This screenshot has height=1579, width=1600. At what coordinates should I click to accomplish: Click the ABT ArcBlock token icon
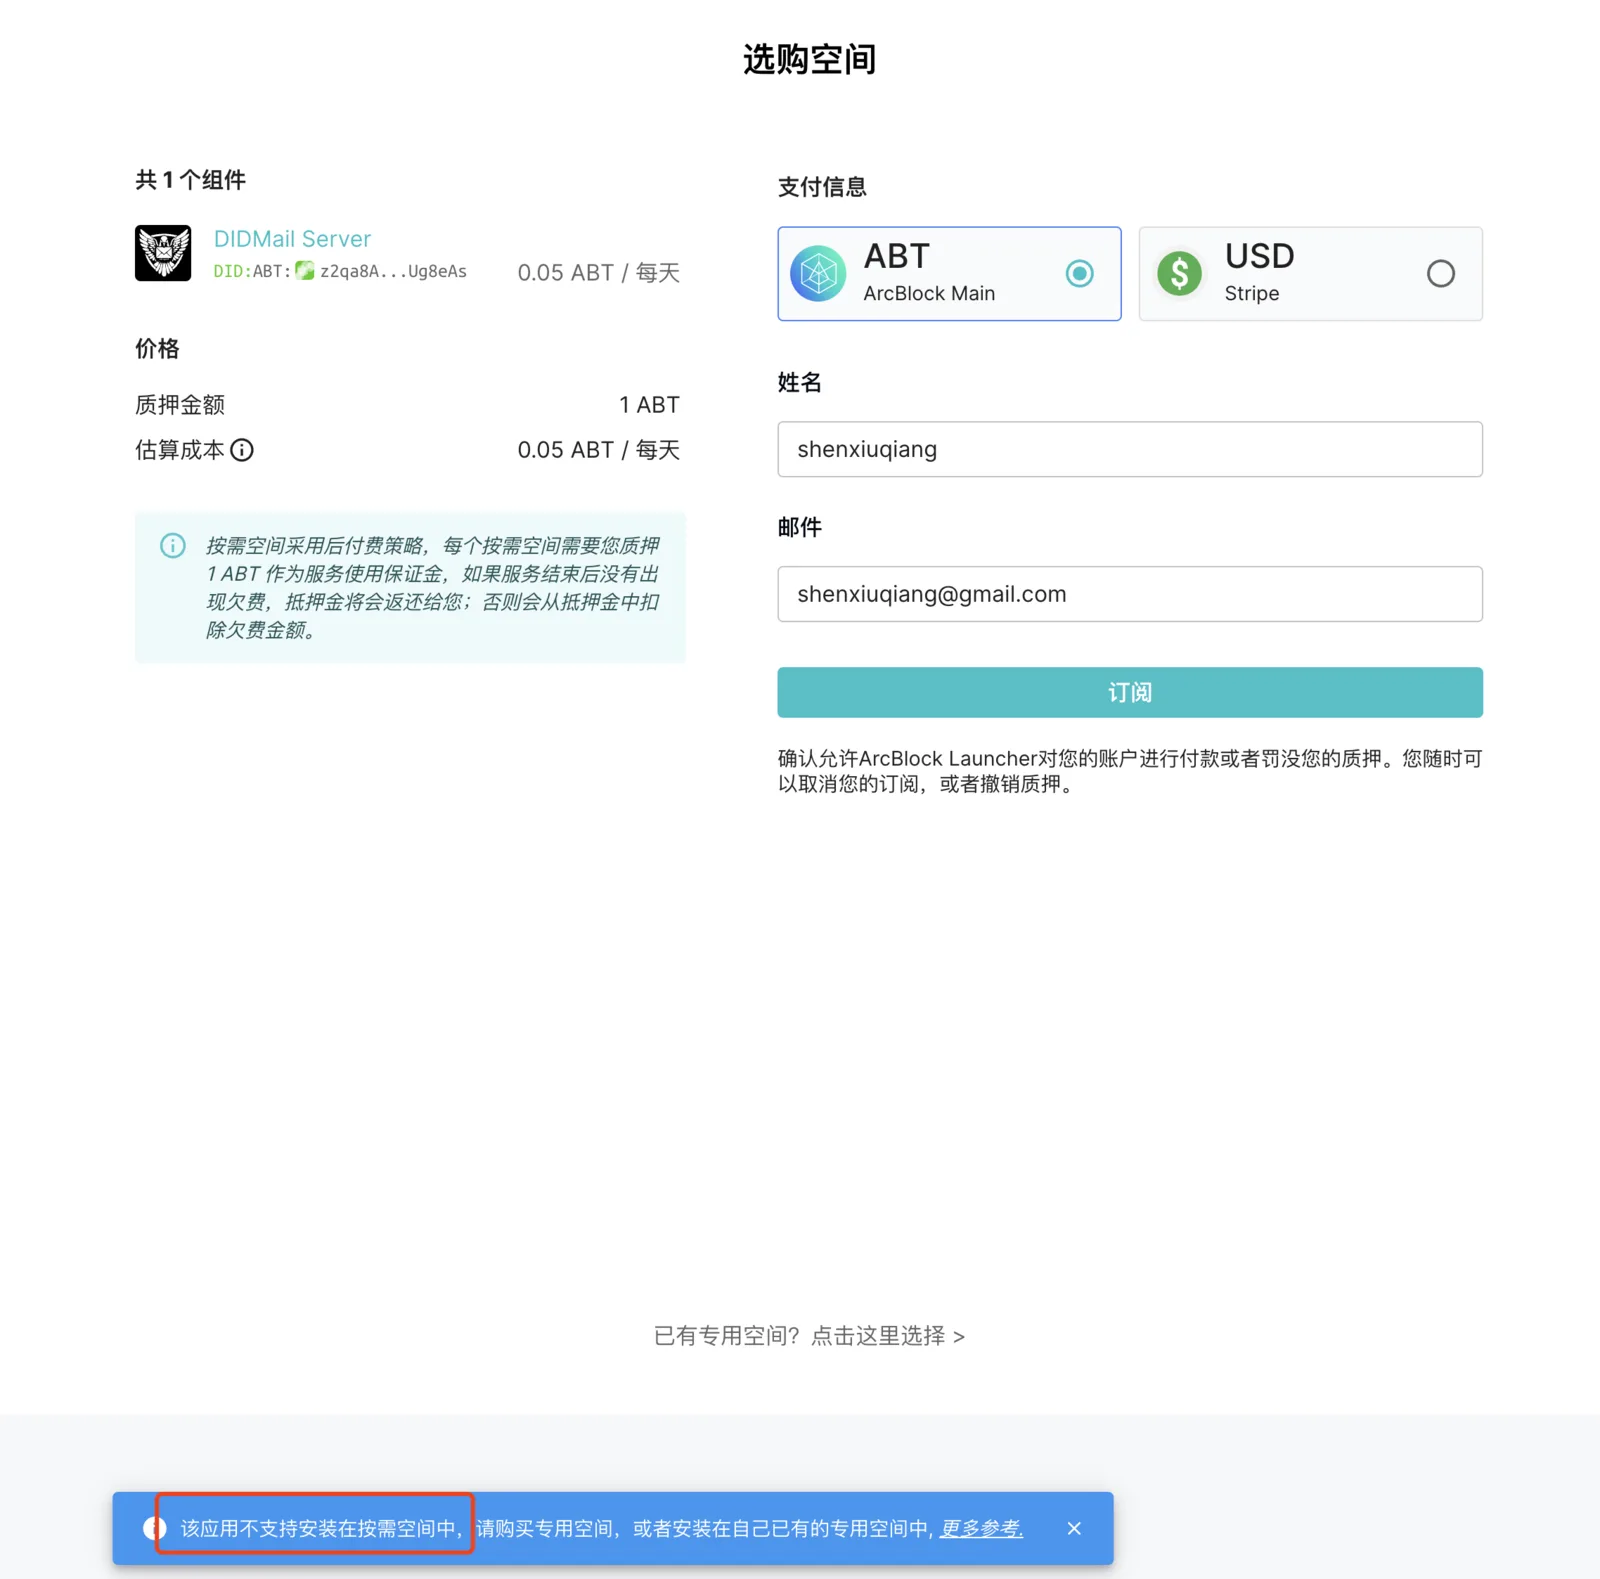tap(818, 273)
